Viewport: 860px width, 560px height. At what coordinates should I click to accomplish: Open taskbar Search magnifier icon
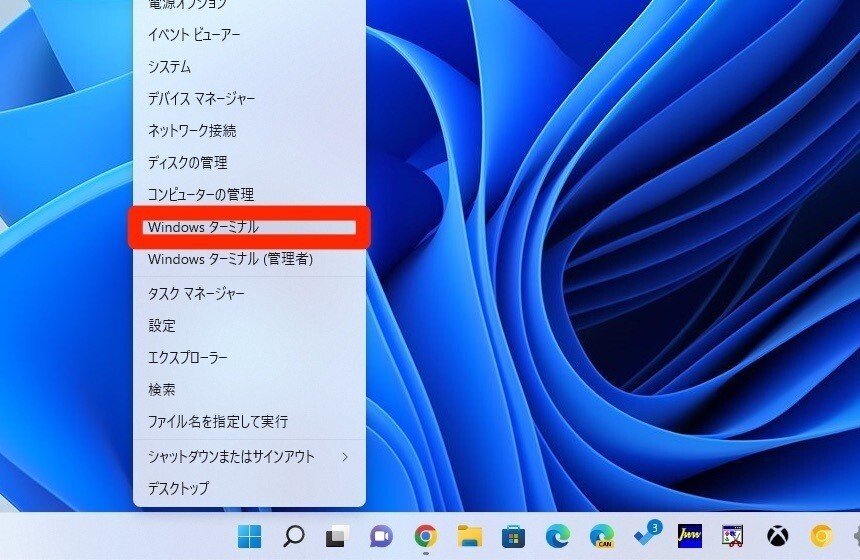[x=294, y=537]
